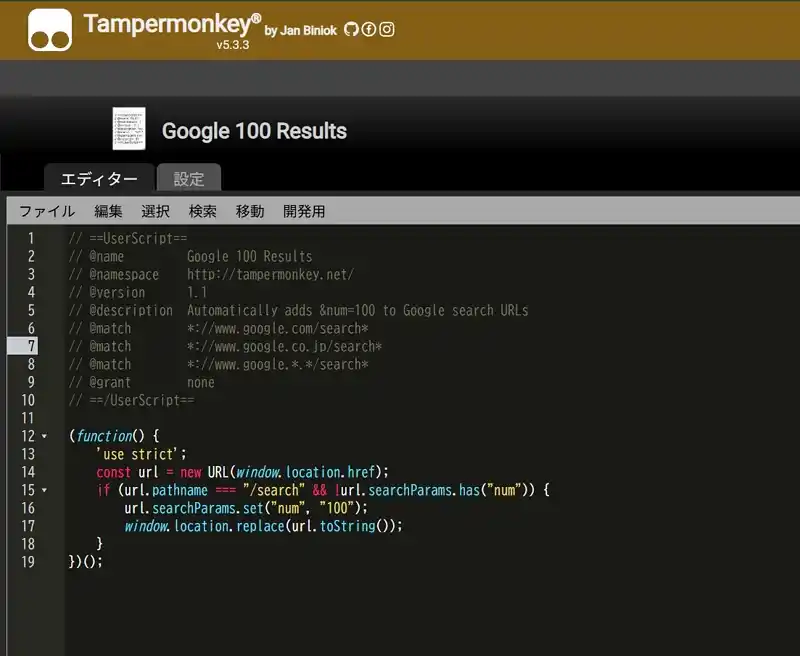Screen dimensions: 800x656
Task: Open the GitHub icon link
Action: [351, 30]
